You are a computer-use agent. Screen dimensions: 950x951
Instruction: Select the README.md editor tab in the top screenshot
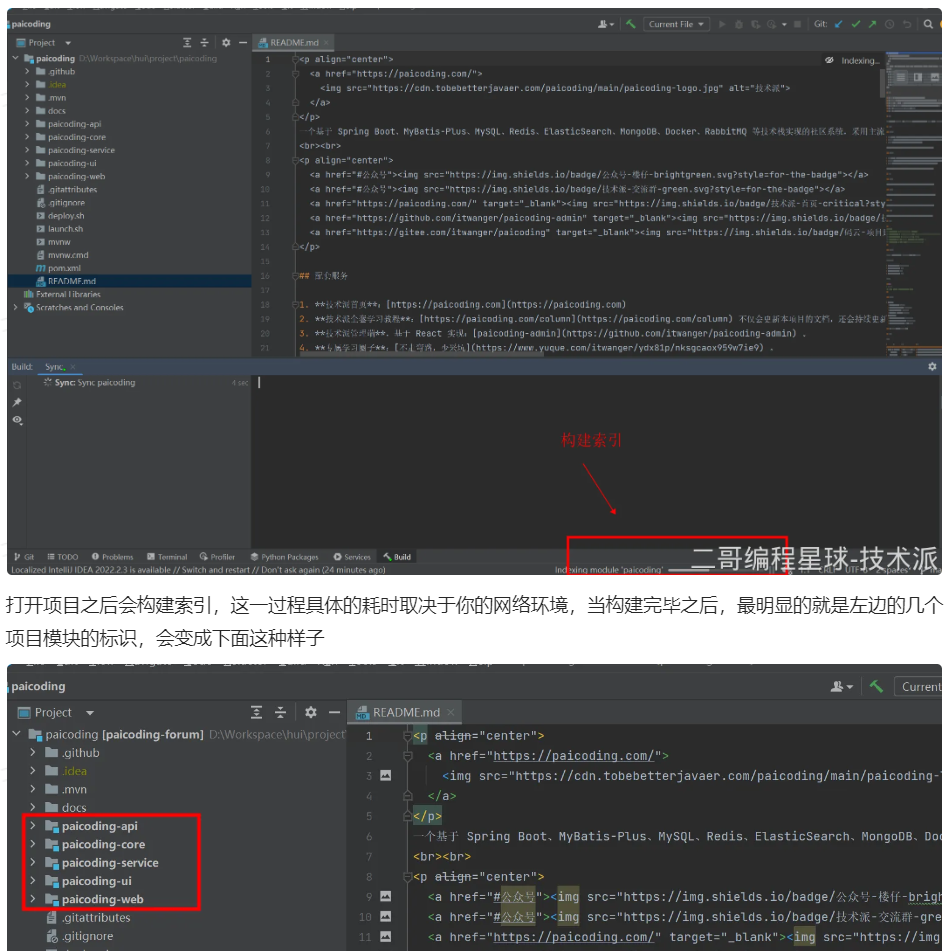[294, 42]
